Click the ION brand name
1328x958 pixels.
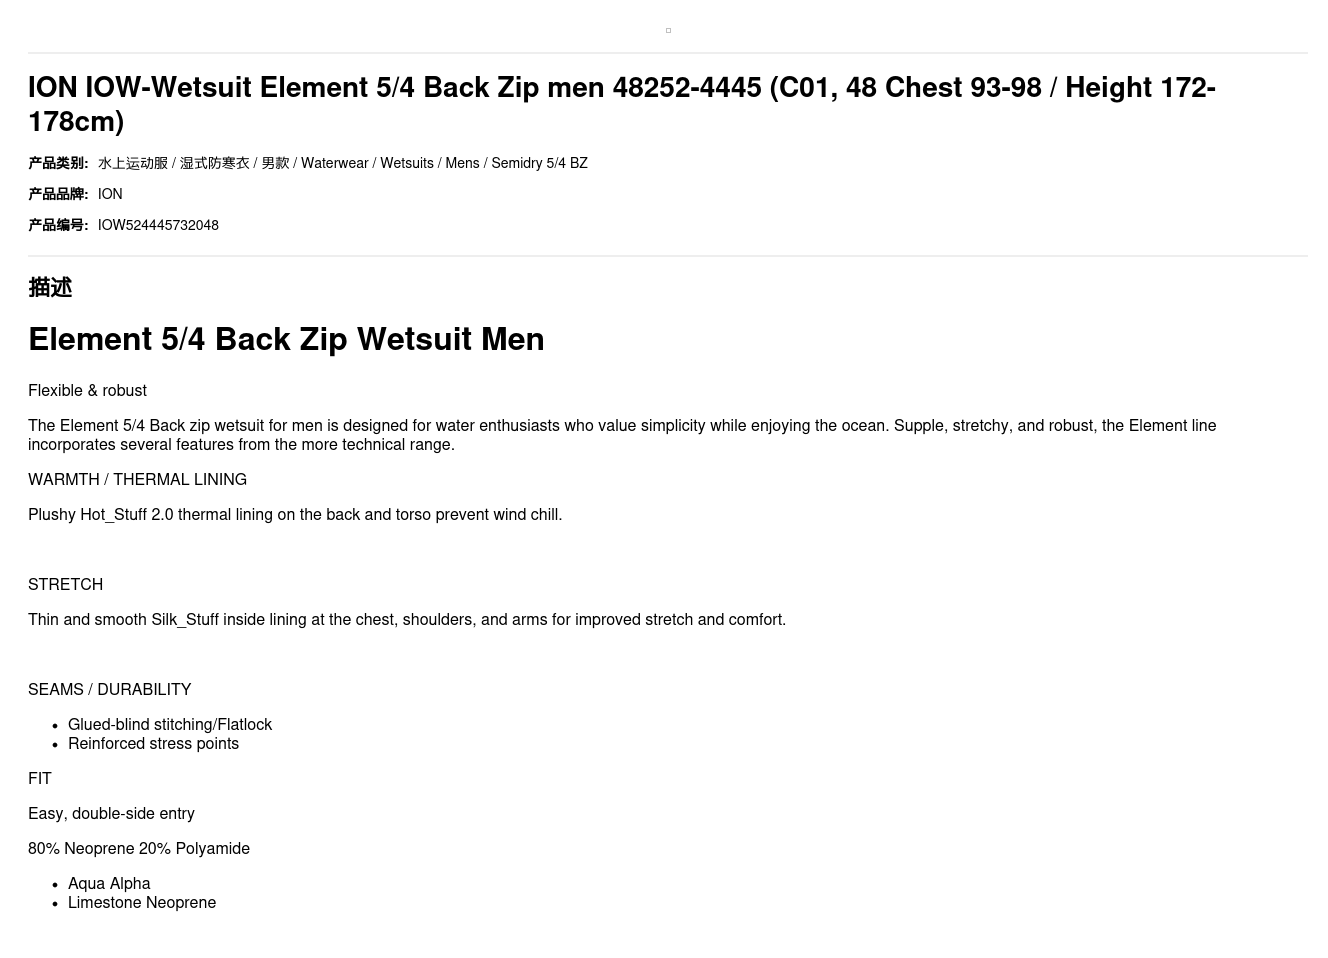click(110, 194)
